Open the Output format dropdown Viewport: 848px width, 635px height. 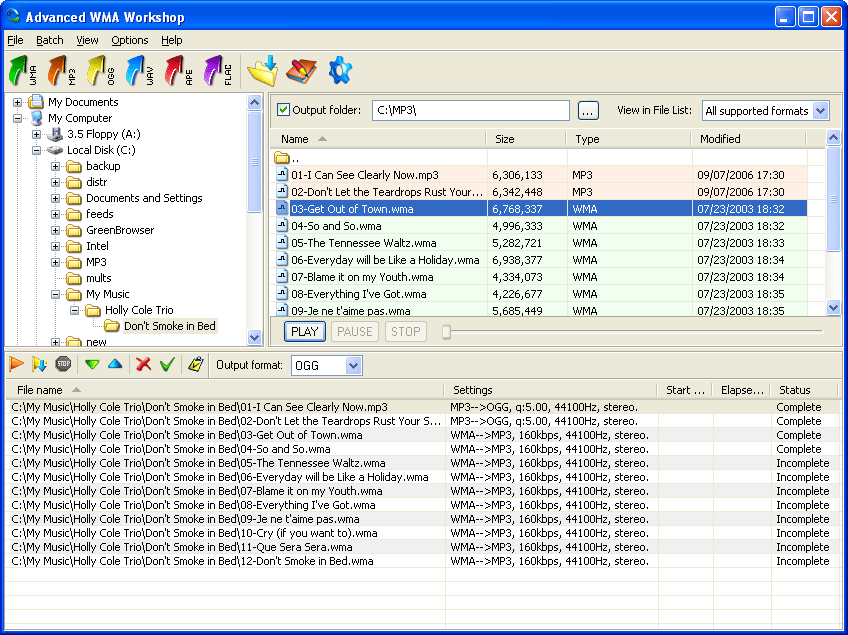point(353,366)
